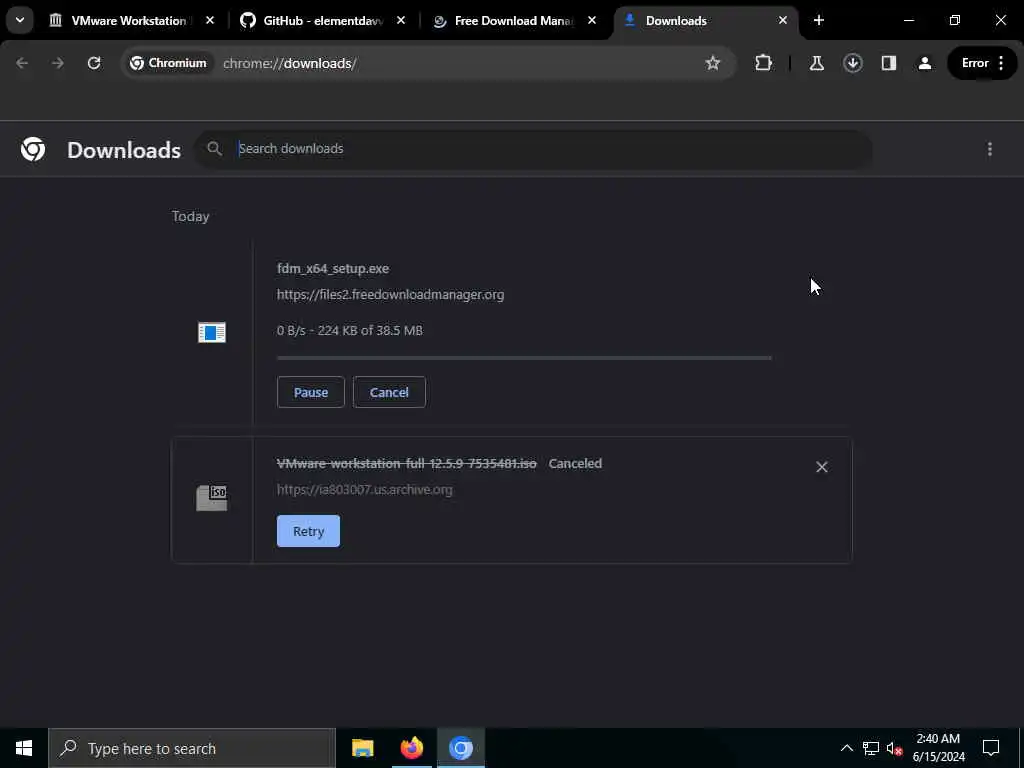
Task: Open the Extensions puzzle icon
Action: (763, 63)
